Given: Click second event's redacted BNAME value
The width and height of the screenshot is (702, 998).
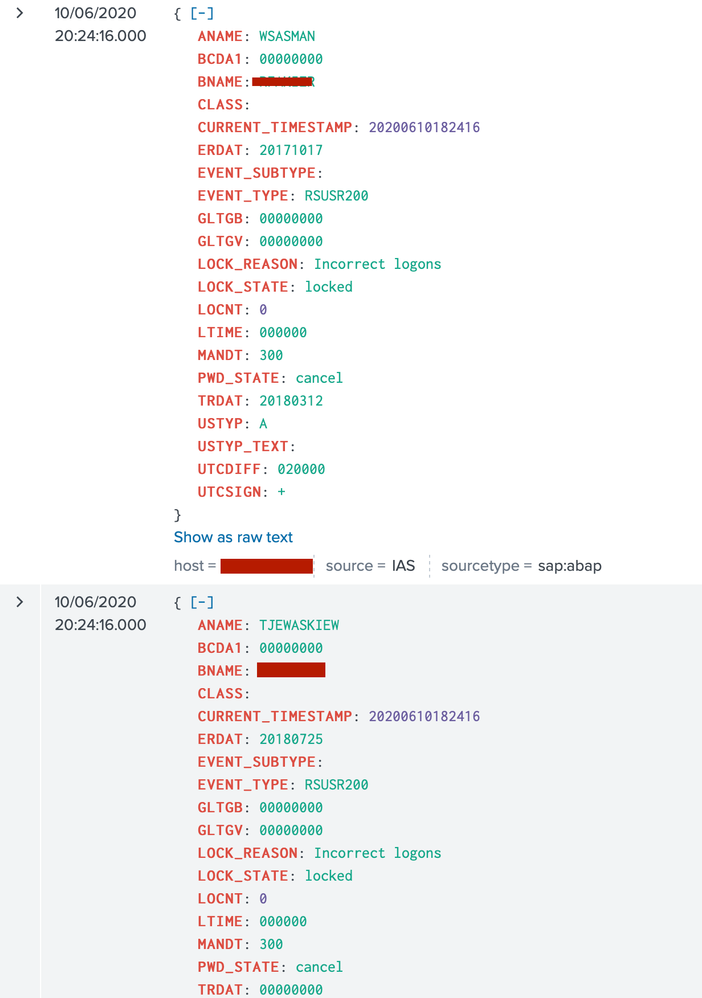Looking at the screenshot, I should 291,670.
